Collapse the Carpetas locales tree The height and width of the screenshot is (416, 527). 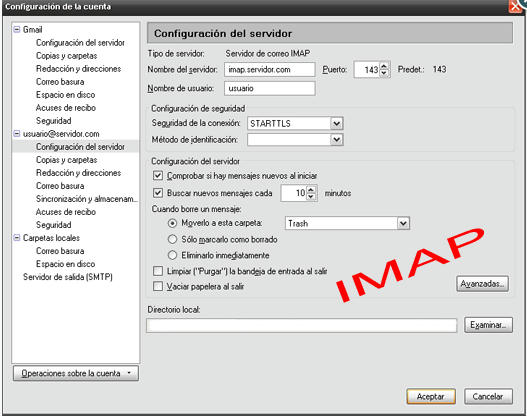pos(16,238)
